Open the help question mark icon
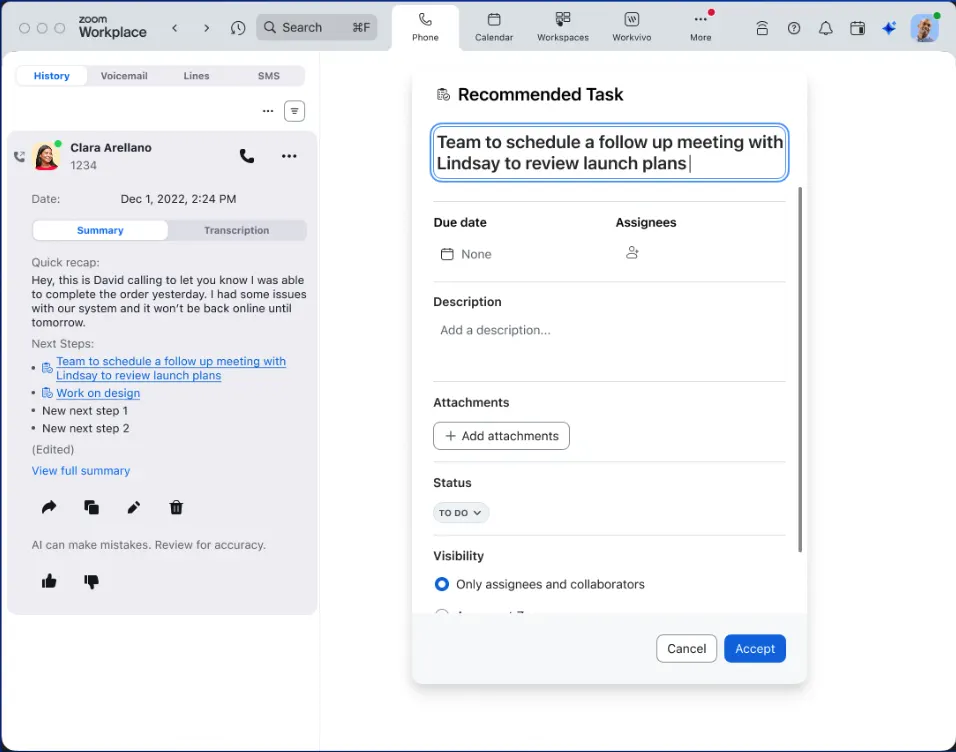The image size is (956, 752). [x=793, y=27]
